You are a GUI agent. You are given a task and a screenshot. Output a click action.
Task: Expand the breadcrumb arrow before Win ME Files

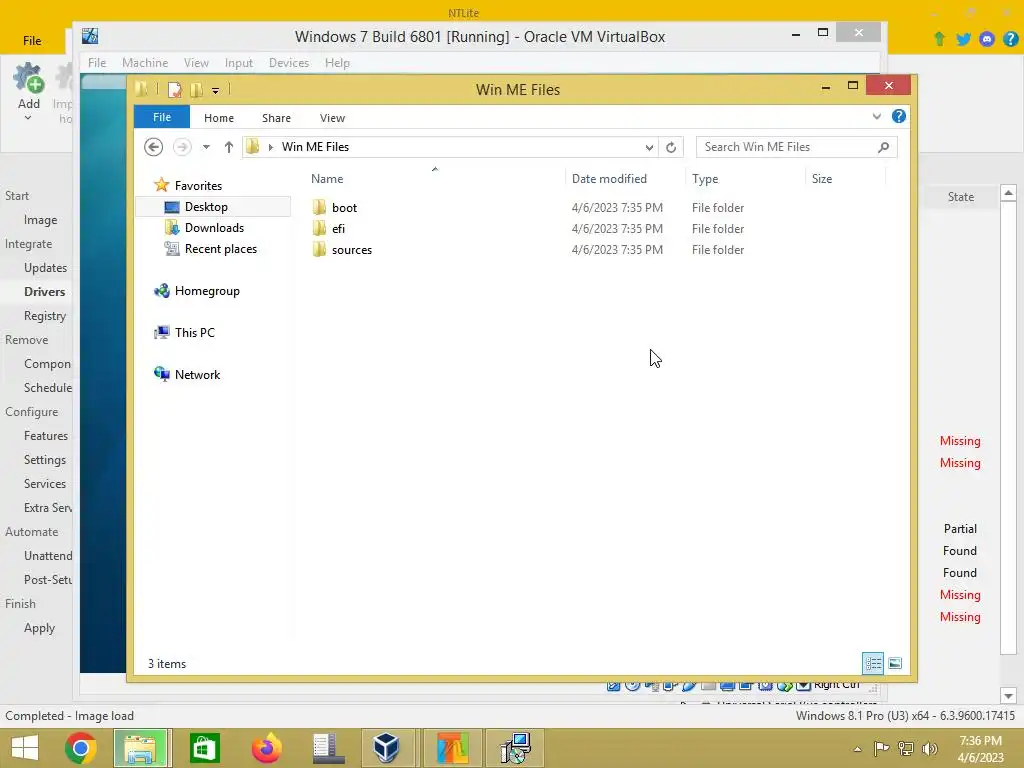coord(270,147)
